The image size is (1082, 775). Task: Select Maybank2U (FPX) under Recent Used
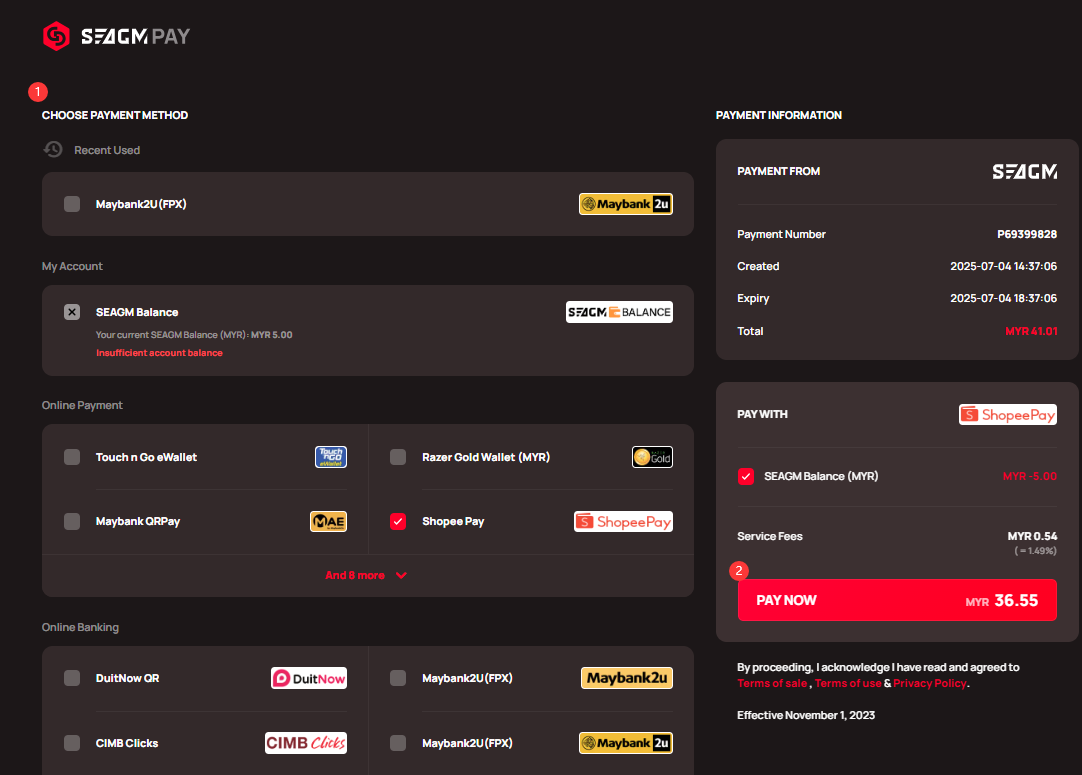pos(72,204)
